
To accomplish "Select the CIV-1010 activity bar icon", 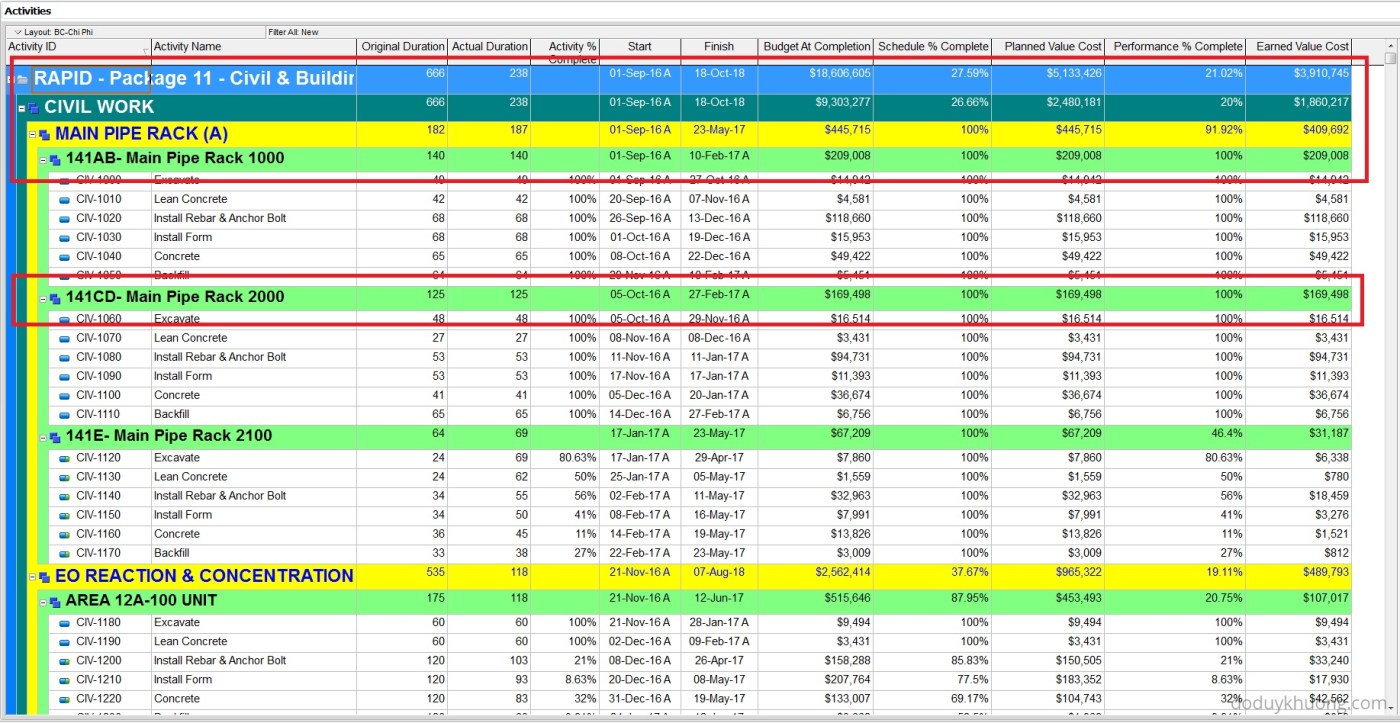I will tap(64, 199).
